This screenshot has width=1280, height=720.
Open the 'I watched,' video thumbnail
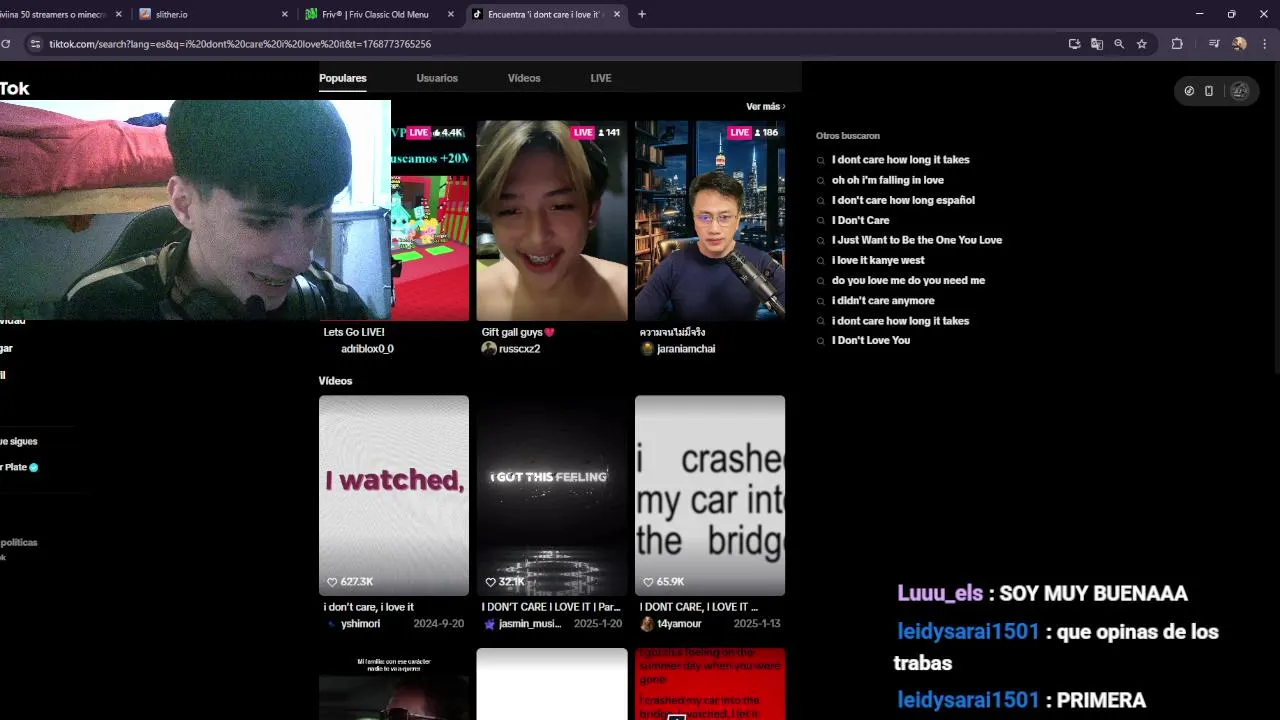(x=394, y=496)
